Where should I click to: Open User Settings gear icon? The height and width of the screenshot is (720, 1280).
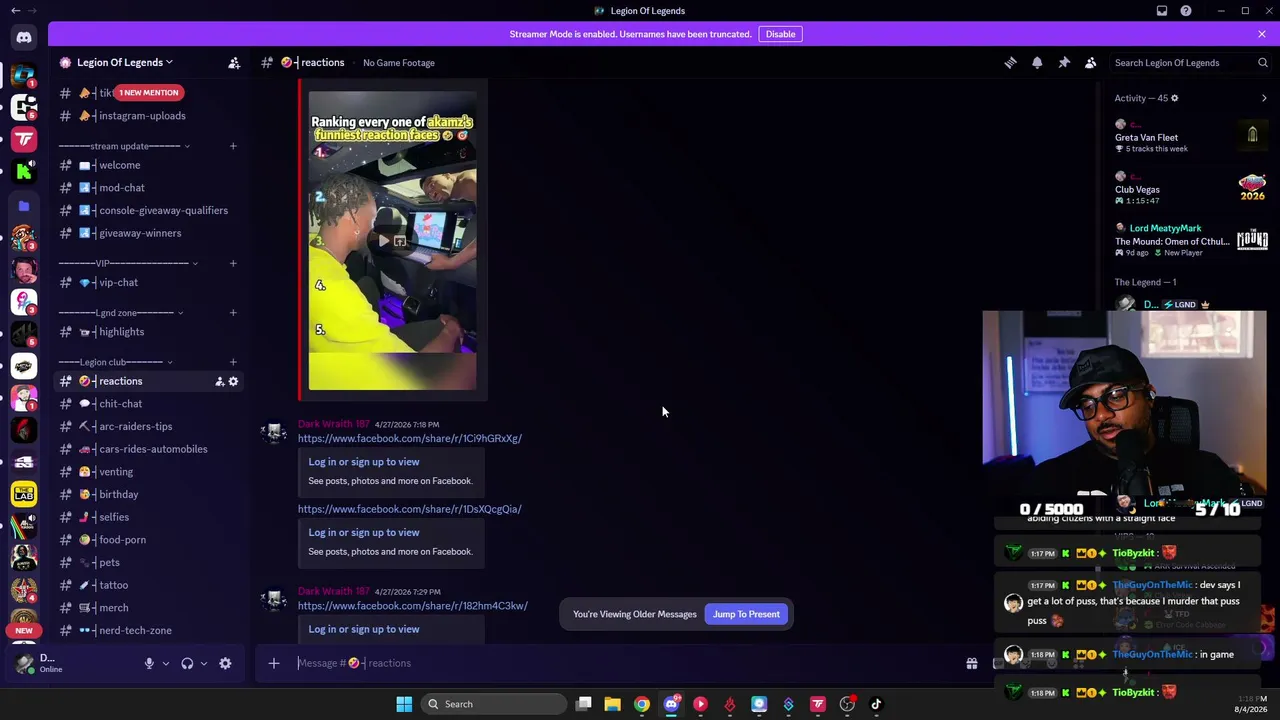tap(225, 663)
